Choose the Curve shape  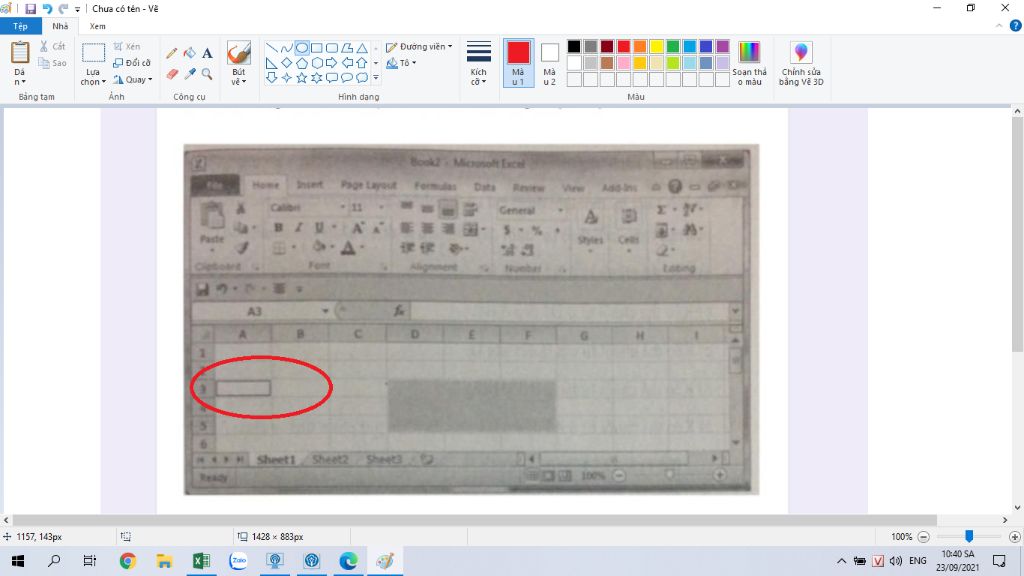pos(287,48)
